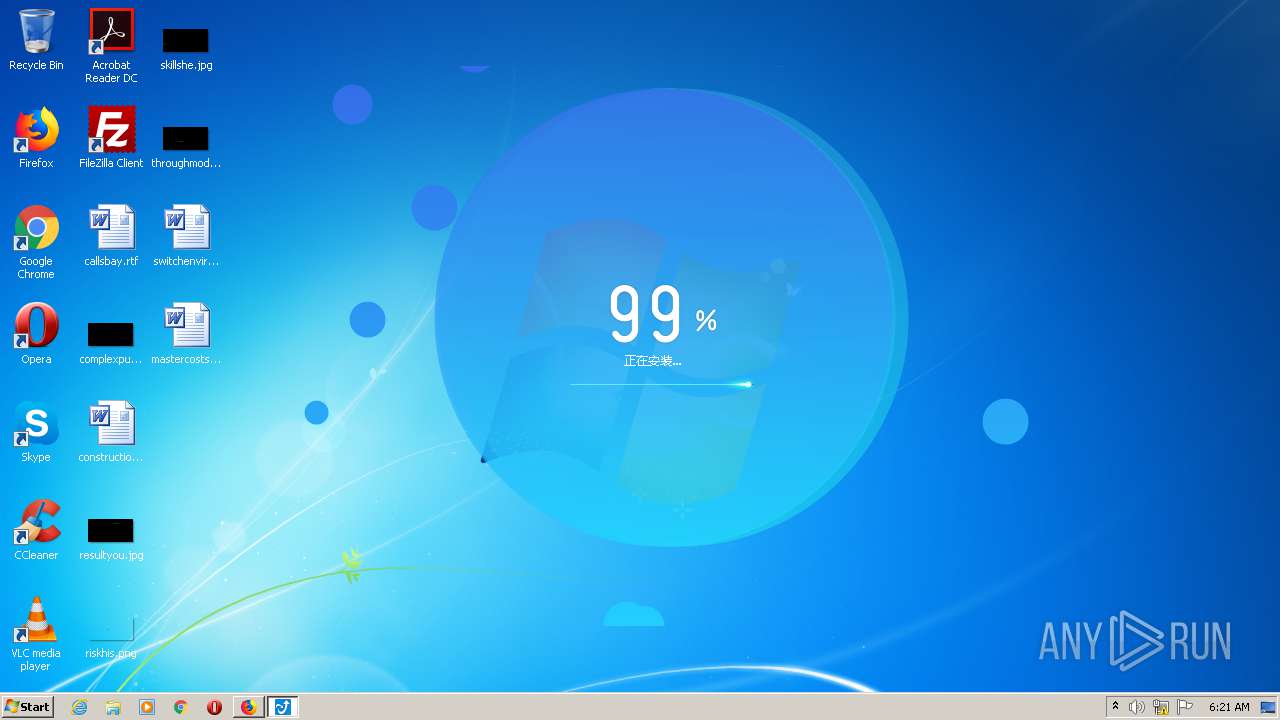This screenshot has height=720, width=1280.
Task: Open Windows Explorer folder in taskbar
Action: [x=113, y=707]
